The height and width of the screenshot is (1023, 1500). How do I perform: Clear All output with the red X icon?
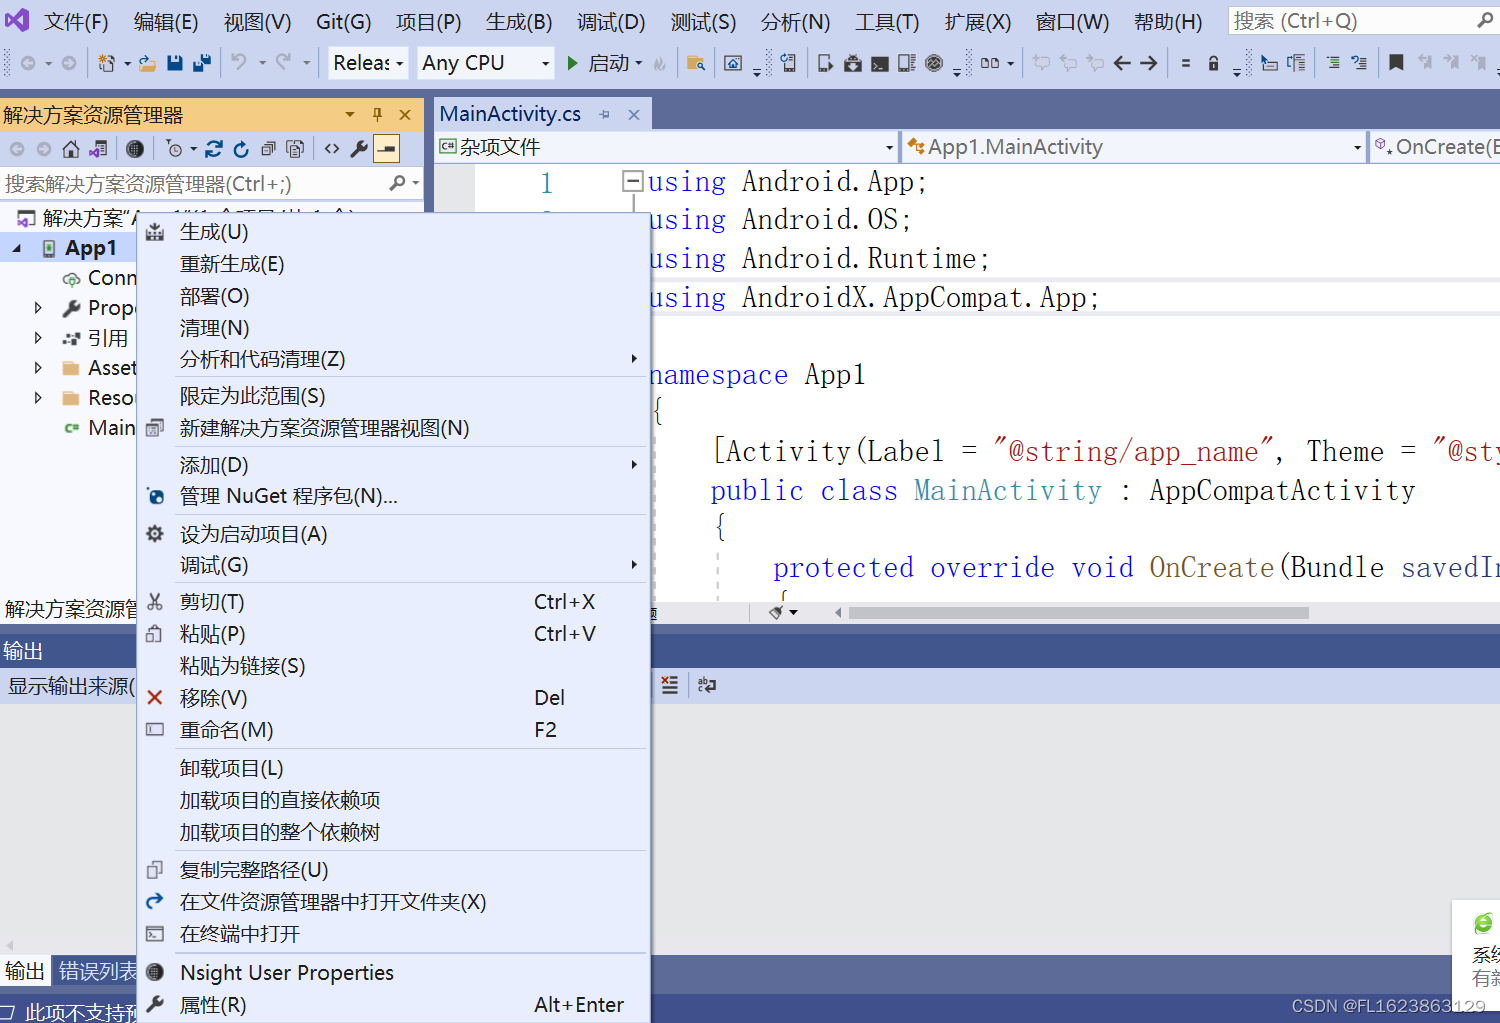(669, 685)
